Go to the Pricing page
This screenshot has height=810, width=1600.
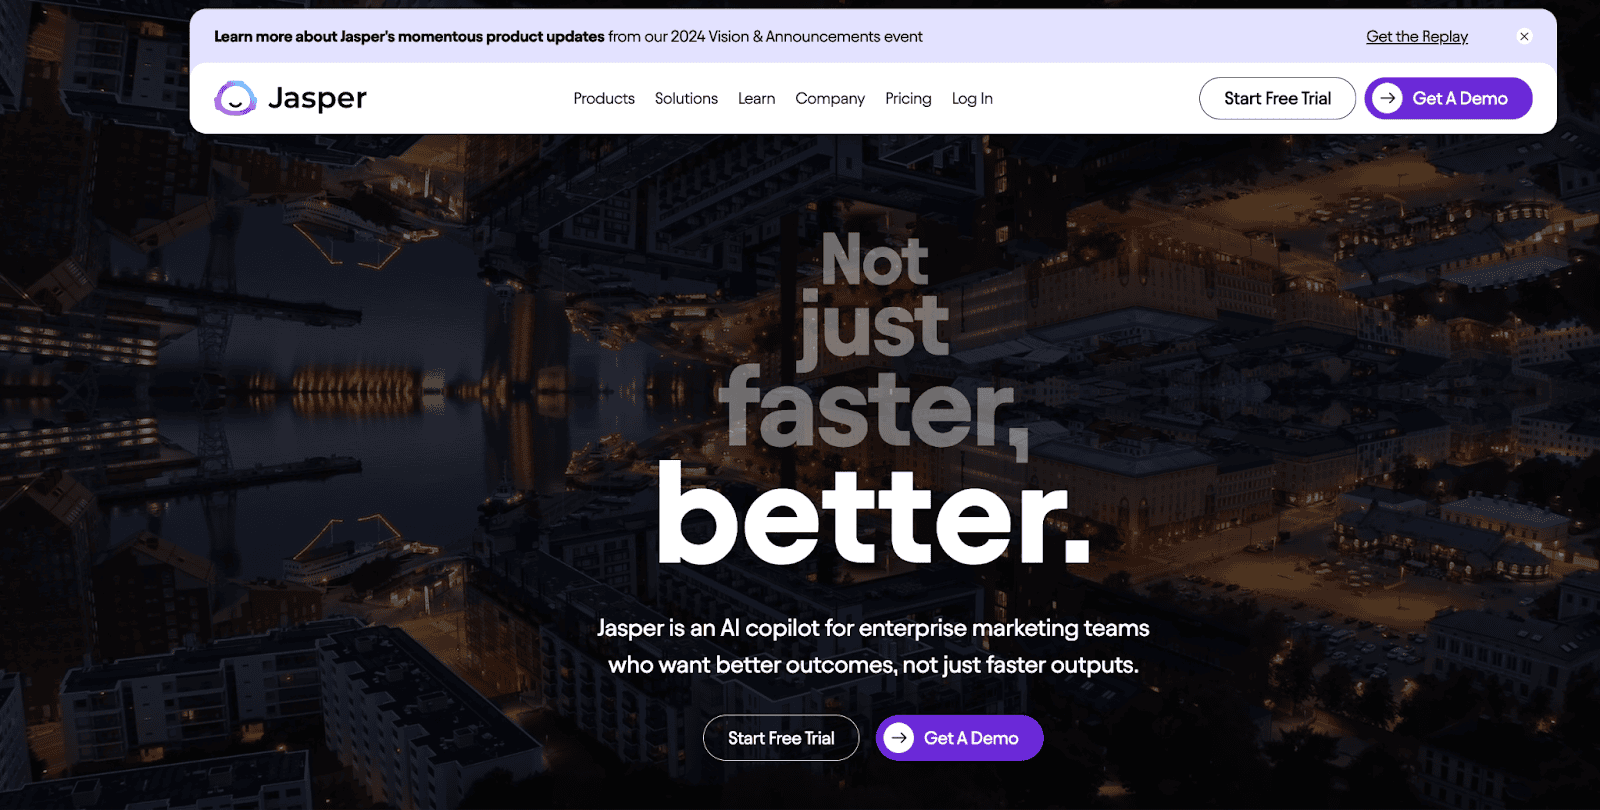tap(908, 98)
